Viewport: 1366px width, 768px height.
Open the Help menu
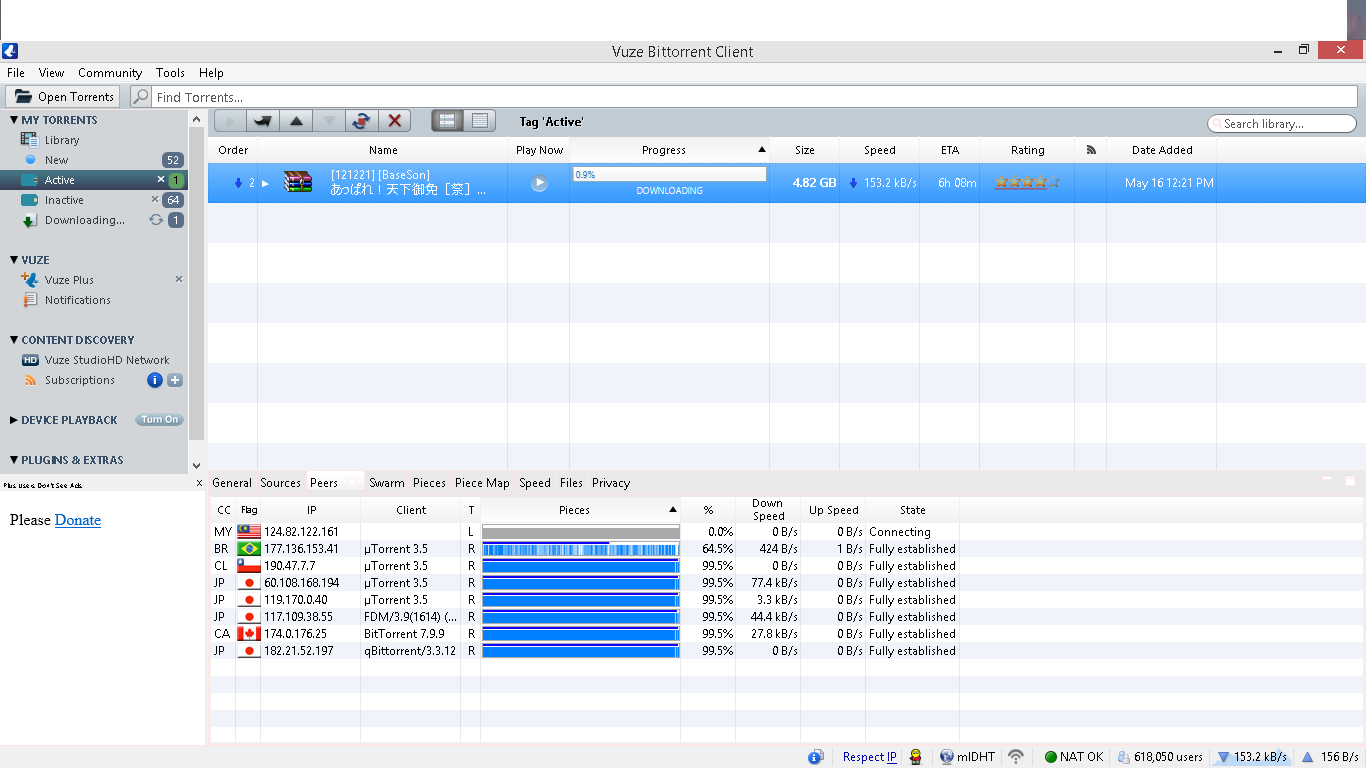pyautogui.click(x=211, y=73)
